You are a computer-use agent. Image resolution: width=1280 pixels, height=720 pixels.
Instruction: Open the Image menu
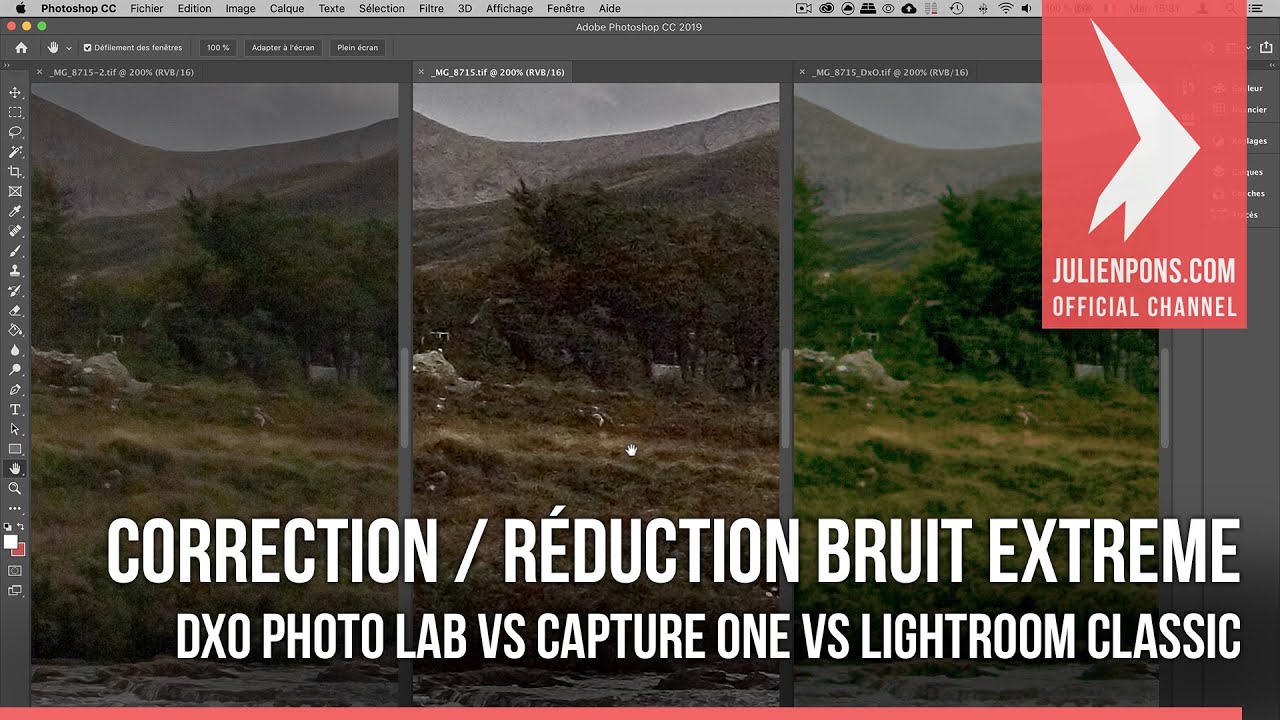[240, 8]
